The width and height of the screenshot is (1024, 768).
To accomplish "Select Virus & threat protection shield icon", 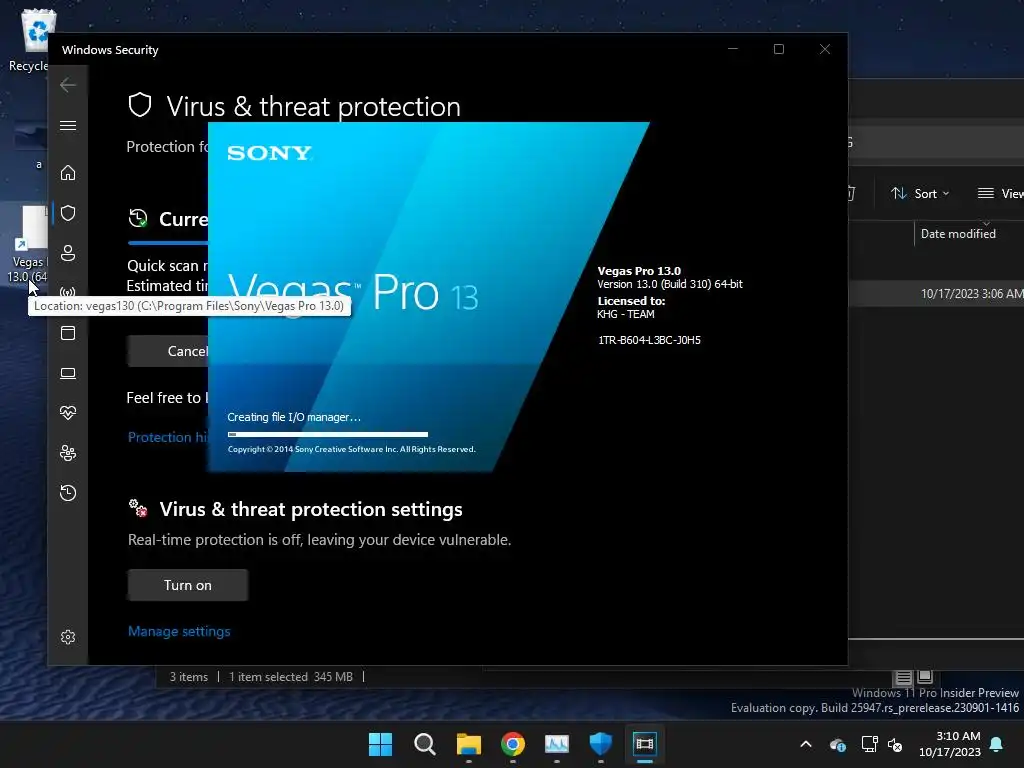I will [68, 213].
